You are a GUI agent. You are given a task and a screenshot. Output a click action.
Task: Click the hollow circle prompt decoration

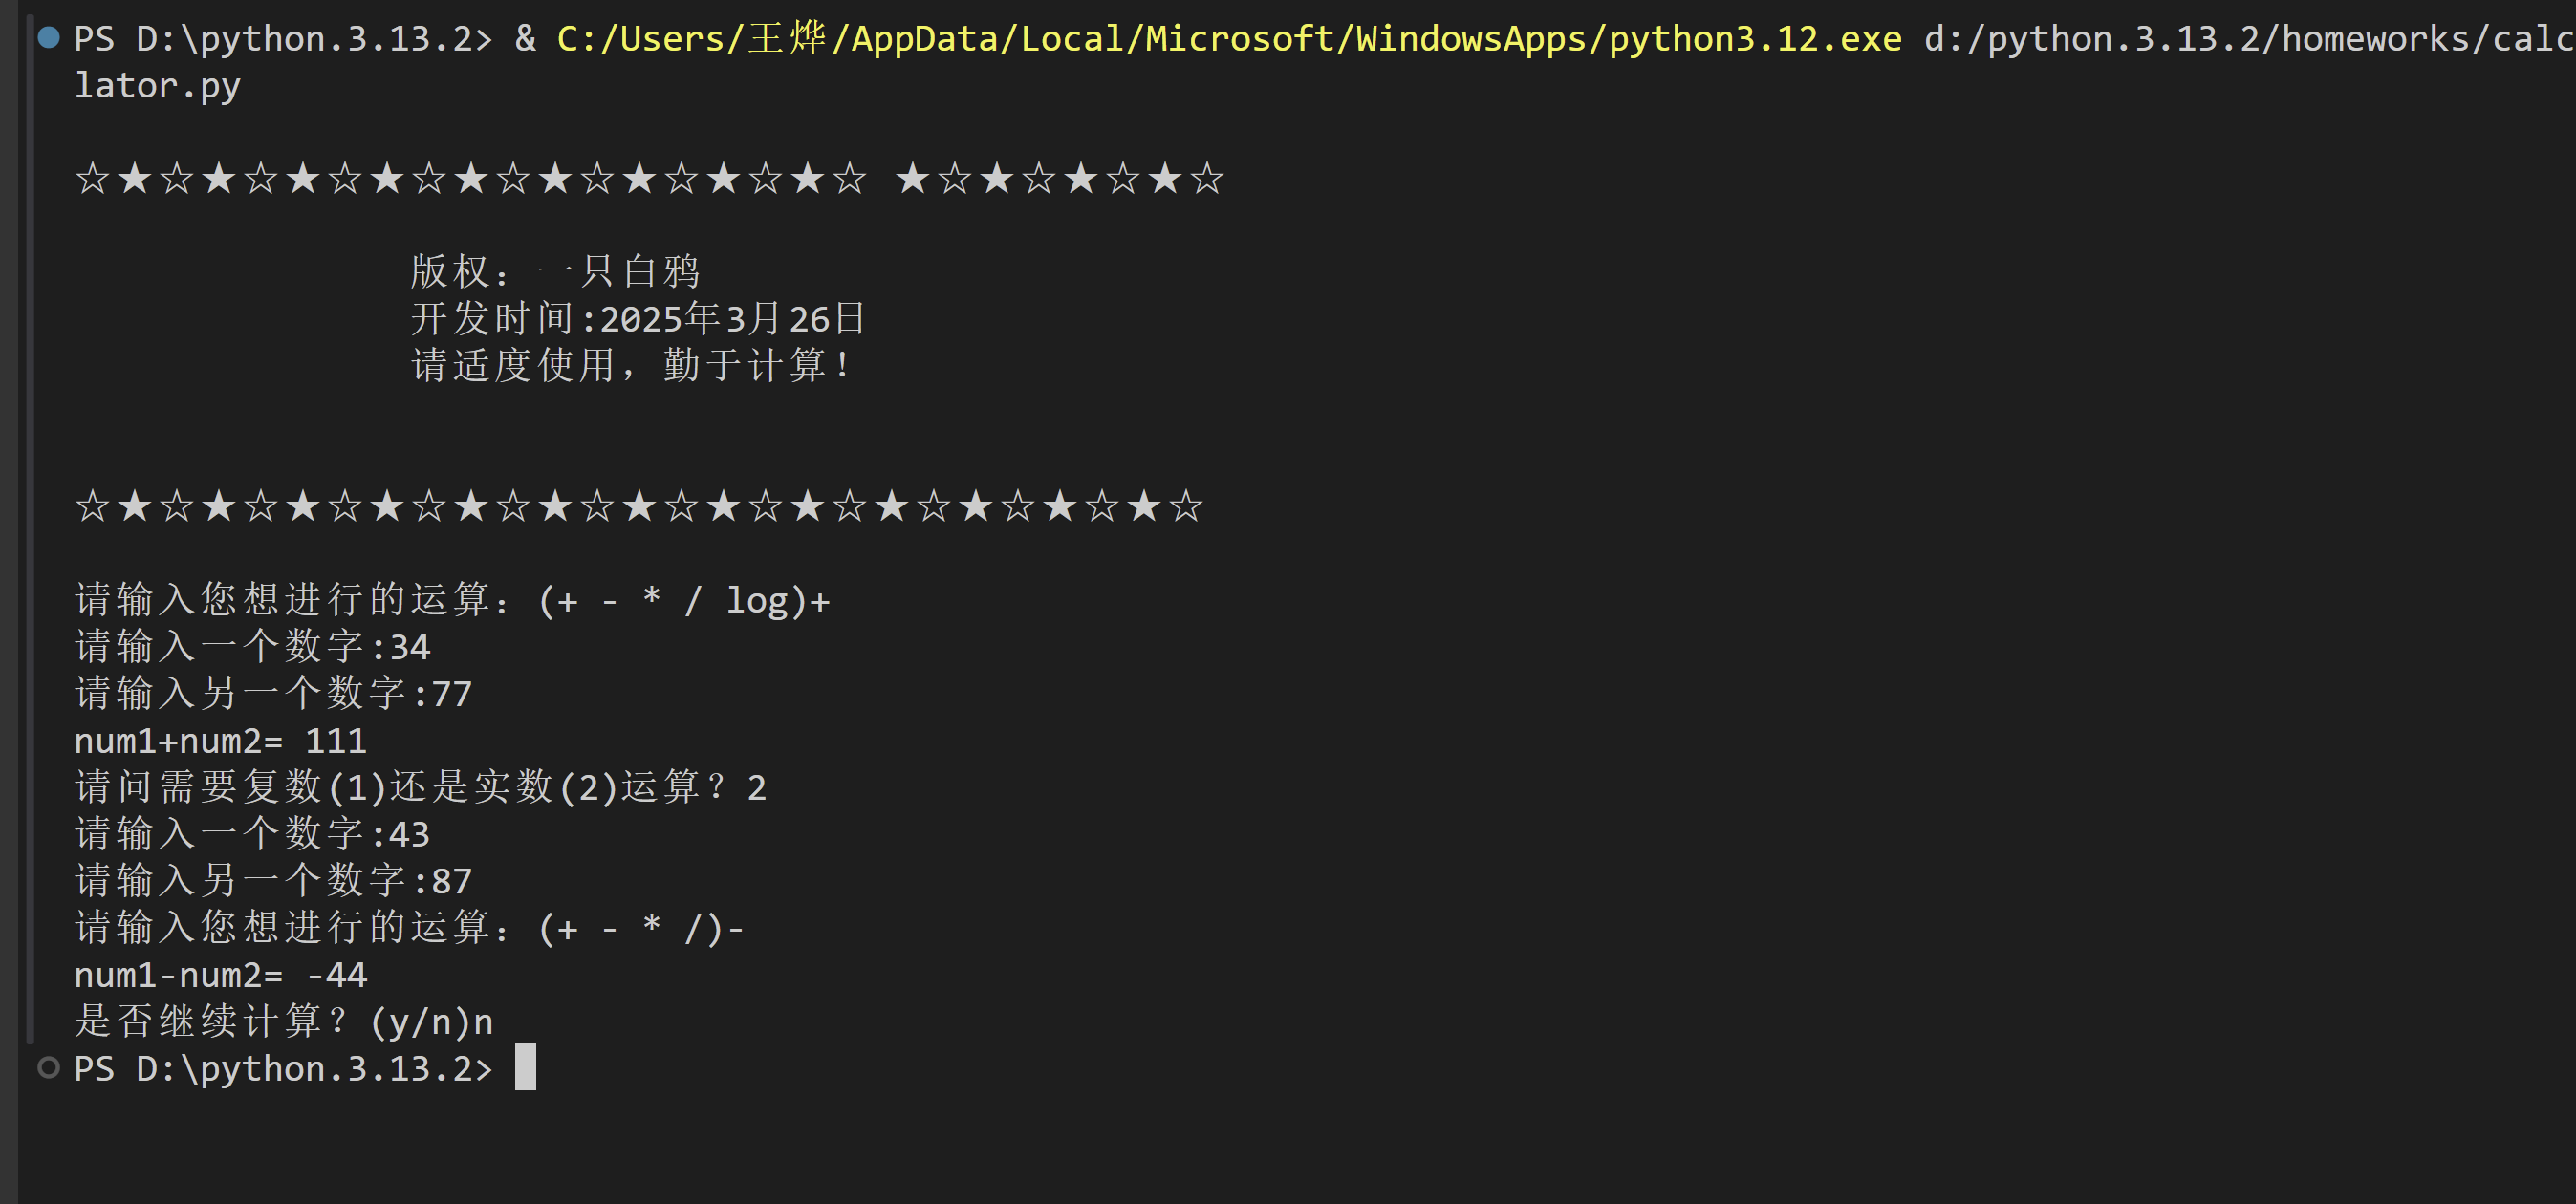pos(48,1068)
